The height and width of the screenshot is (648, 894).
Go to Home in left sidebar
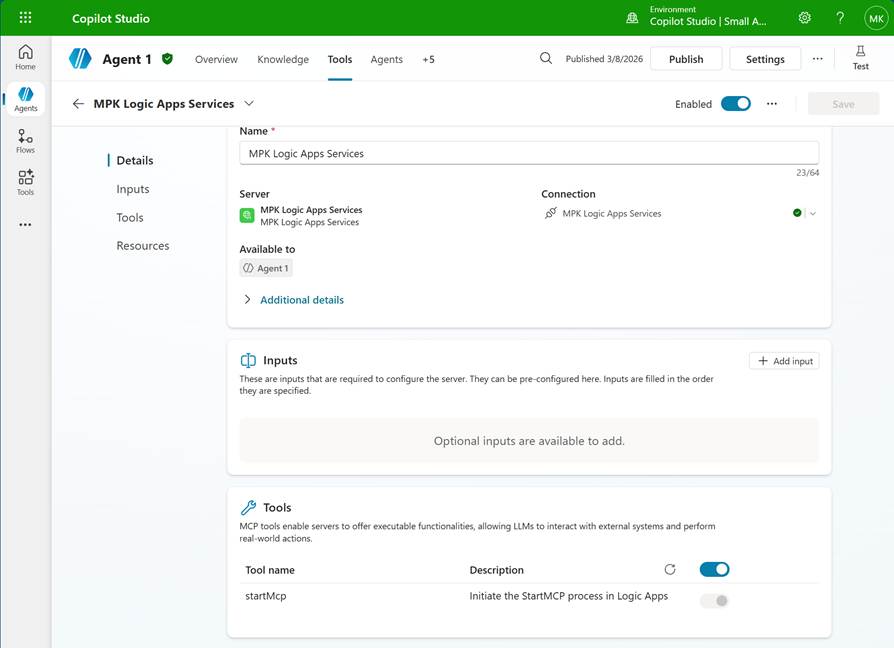pos(25,57)
